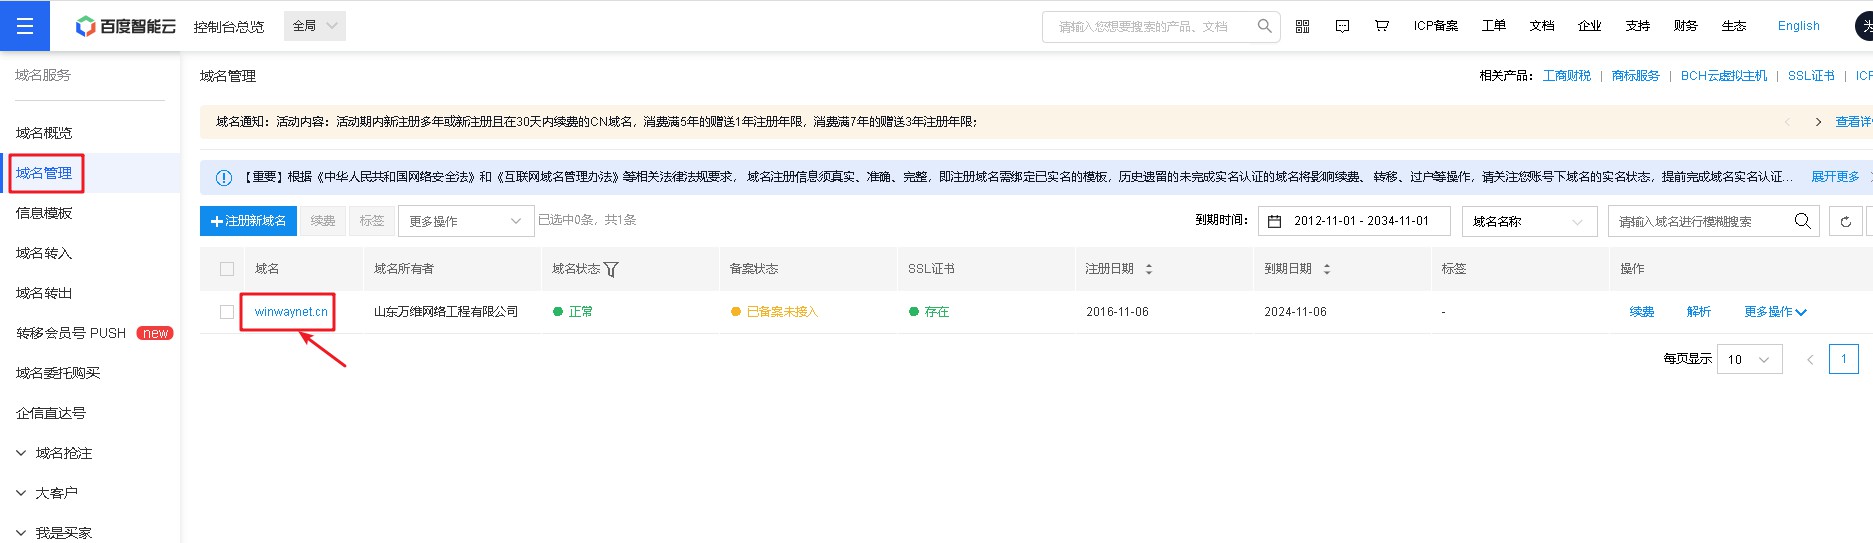
Task: Click 展开更多 to expand the notice
Action: [x=1835, y=177]
